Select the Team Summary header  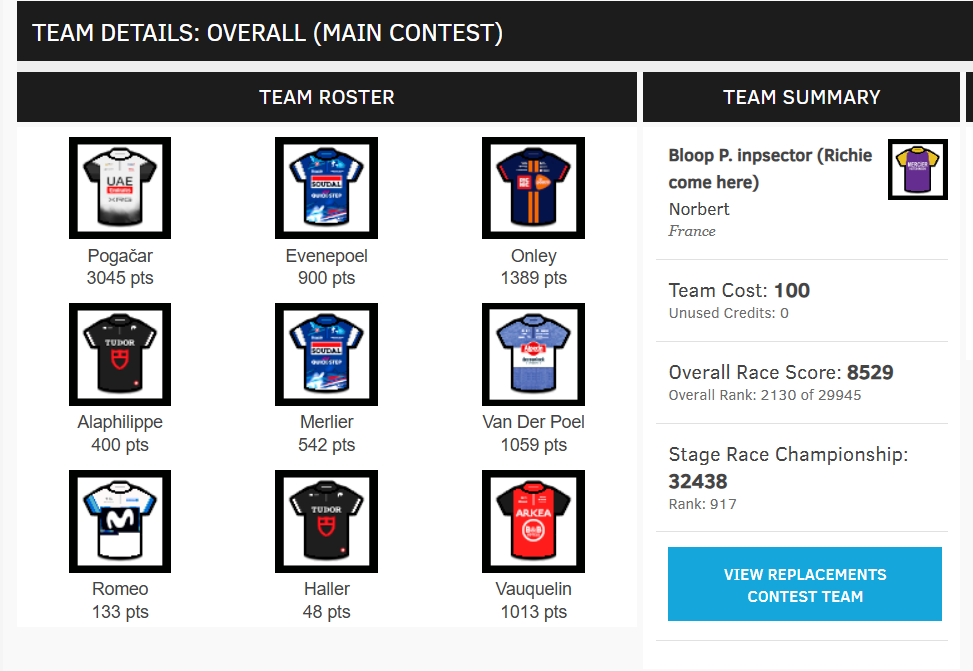pos(801,97)
